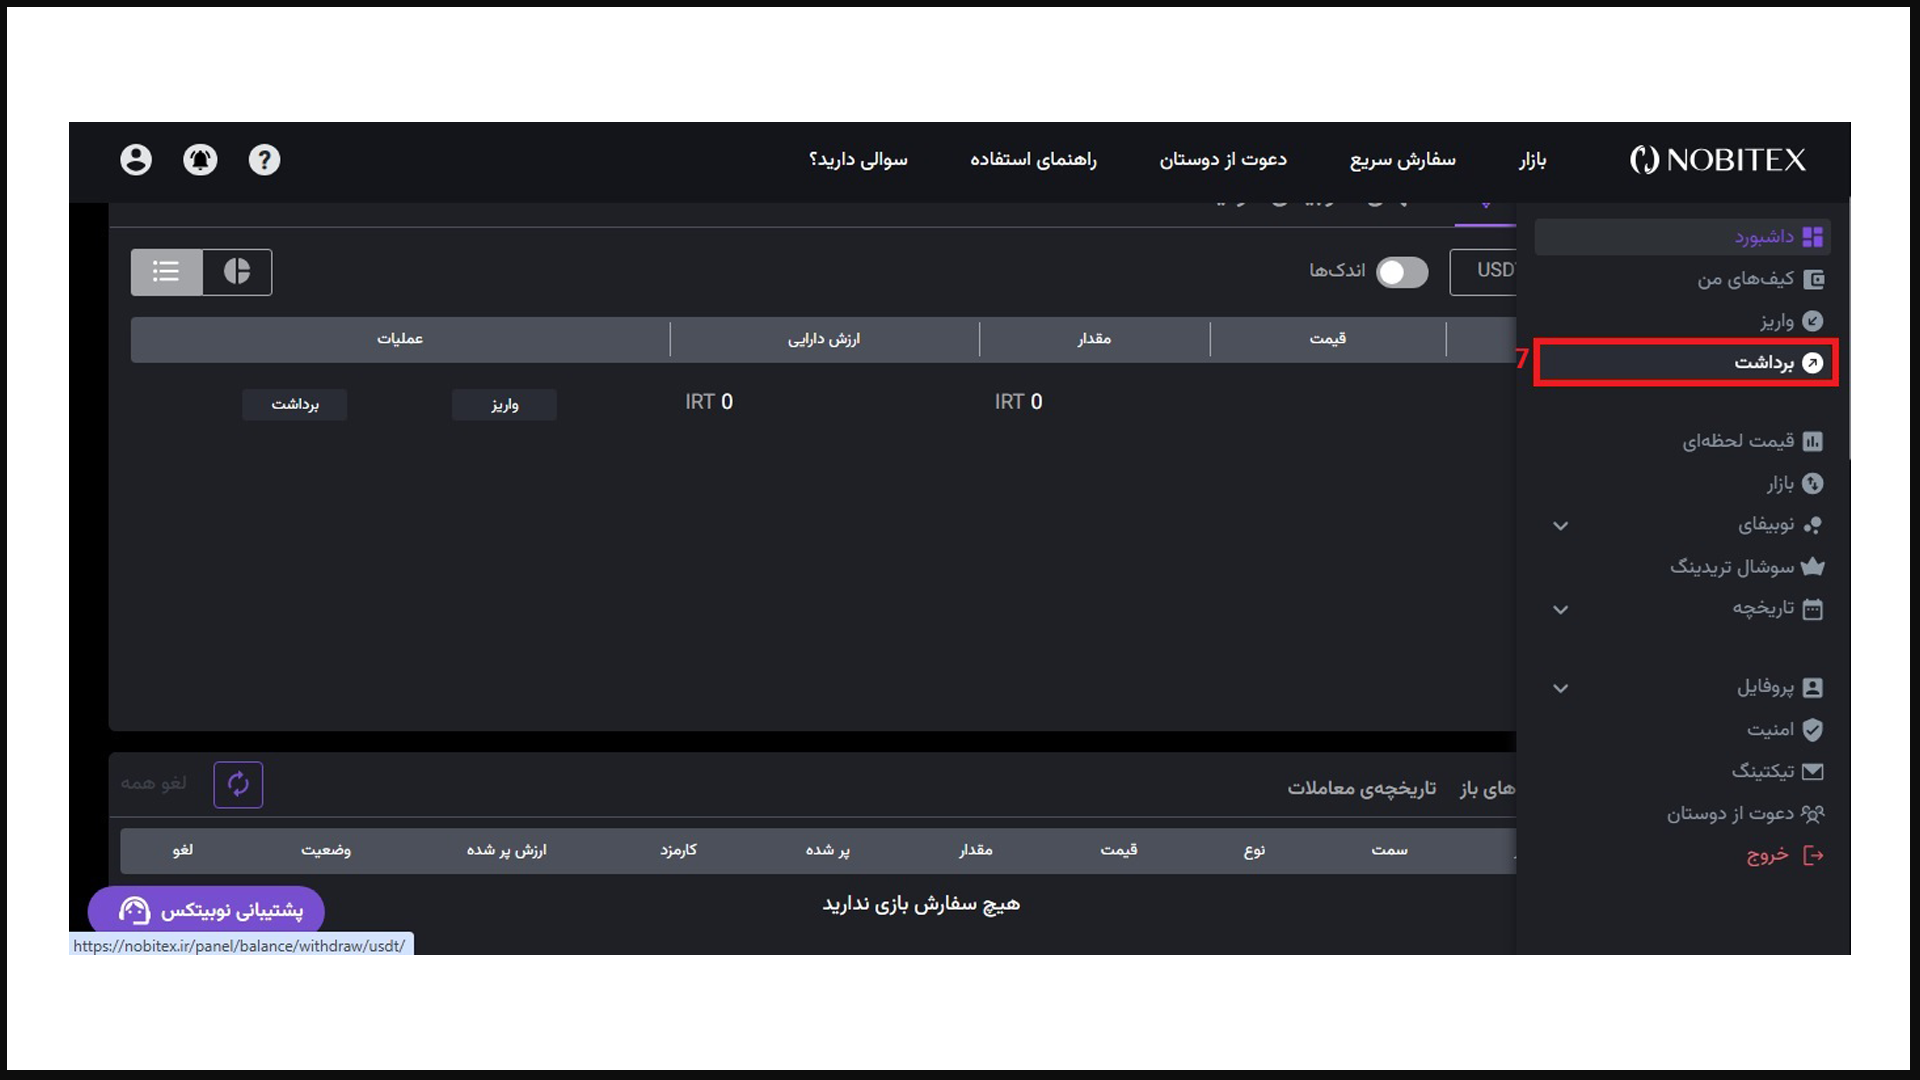The image size is (1920, 1080).
Task: Click the هیچ سفارش بازی ندارید message
Action: coord(921,904)
